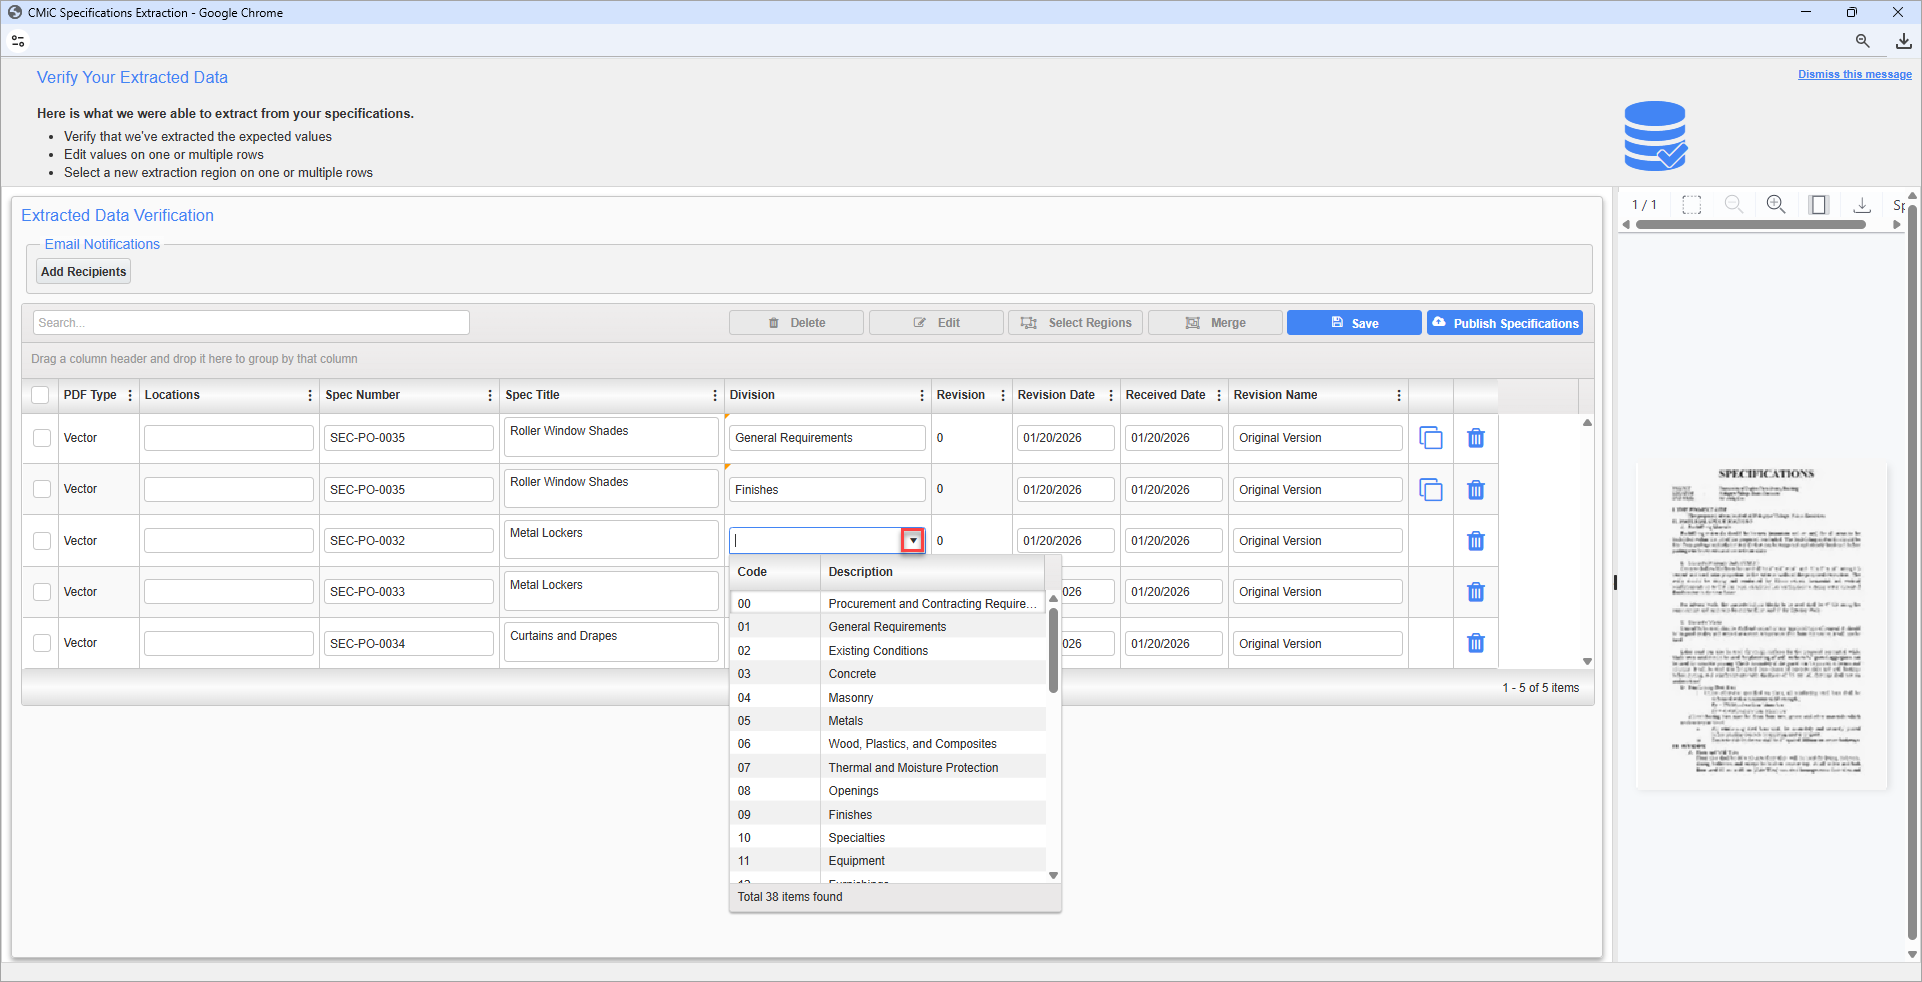This screenshot has width=1922, height=982.
Task: Zoom in on the PDF preview
Action: tap(1777, 204)
